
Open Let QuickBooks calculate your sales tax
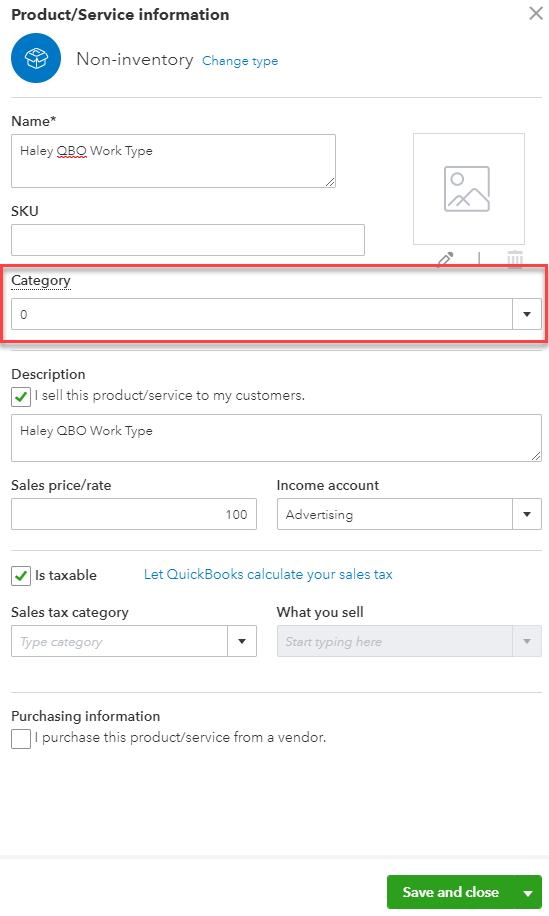point(268,574)
